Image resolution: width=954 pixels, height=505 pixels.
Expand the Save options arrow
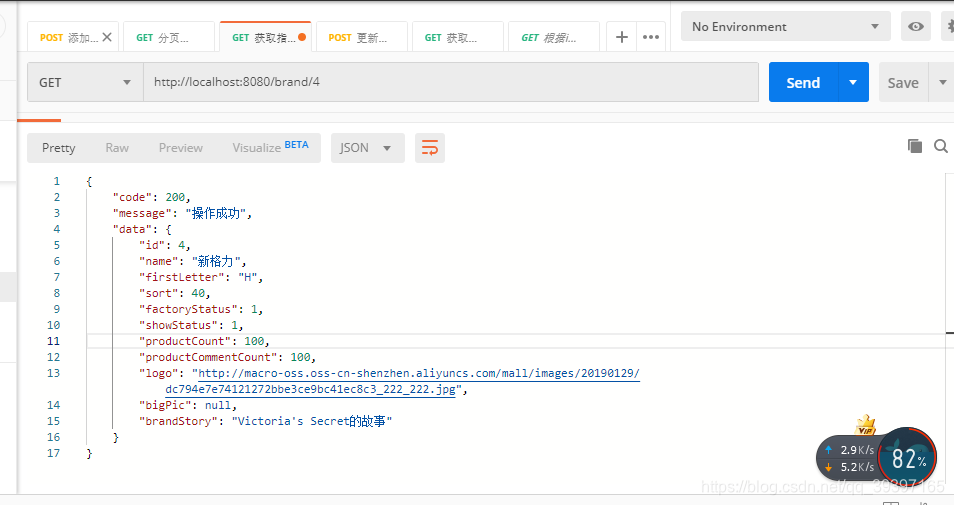(942, 82)
